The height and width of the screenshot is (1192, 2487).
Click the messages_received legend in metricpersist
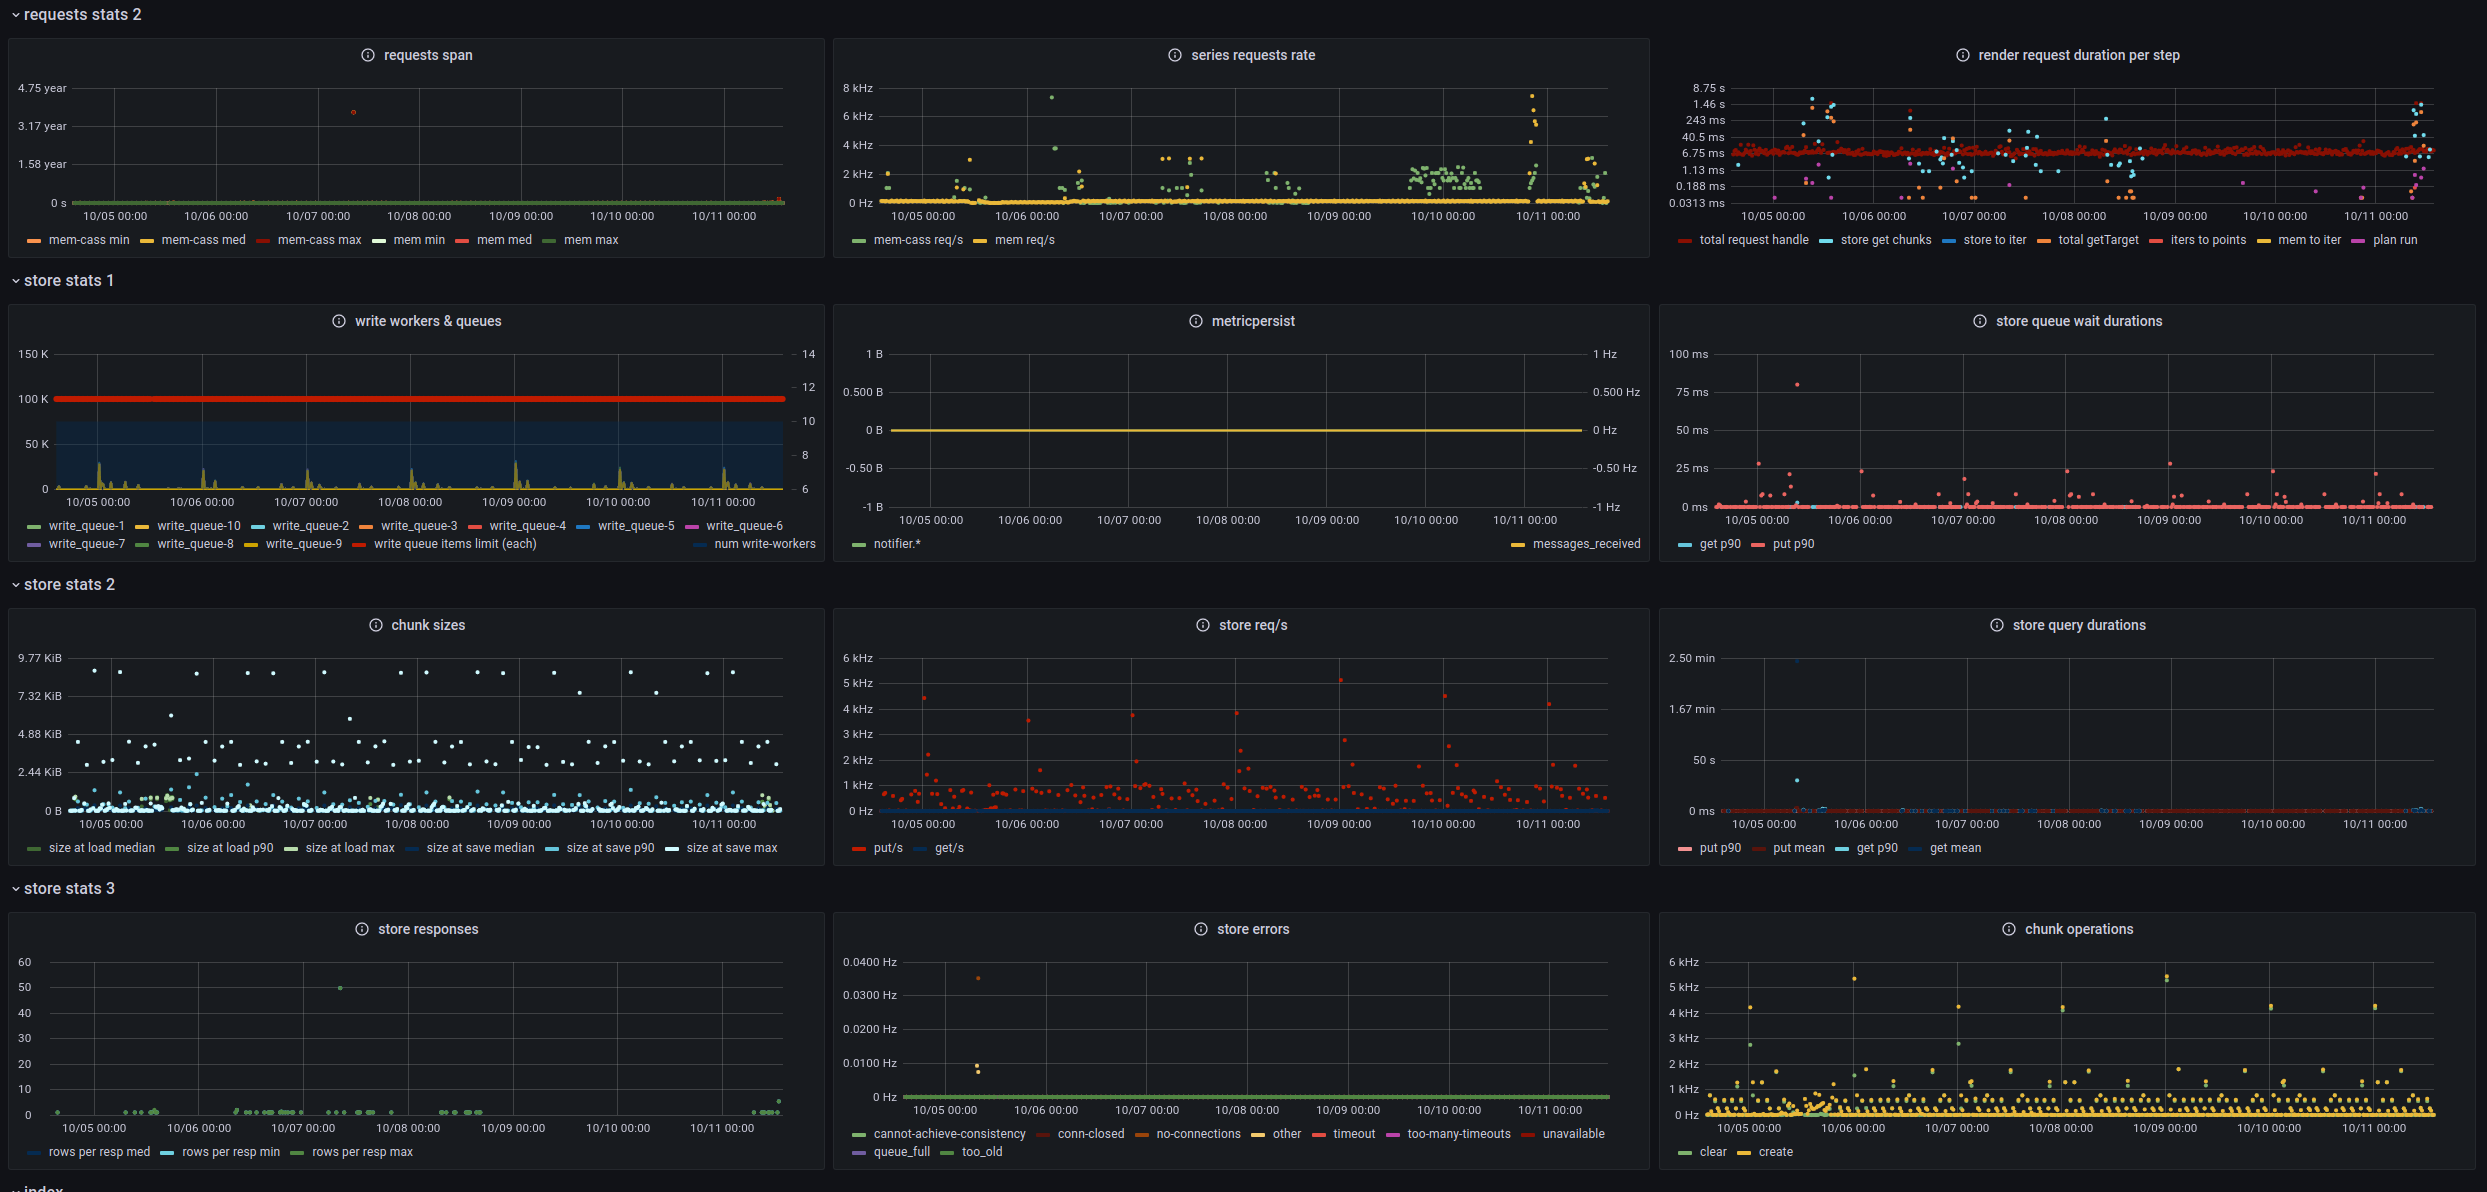pos(1586,543)
